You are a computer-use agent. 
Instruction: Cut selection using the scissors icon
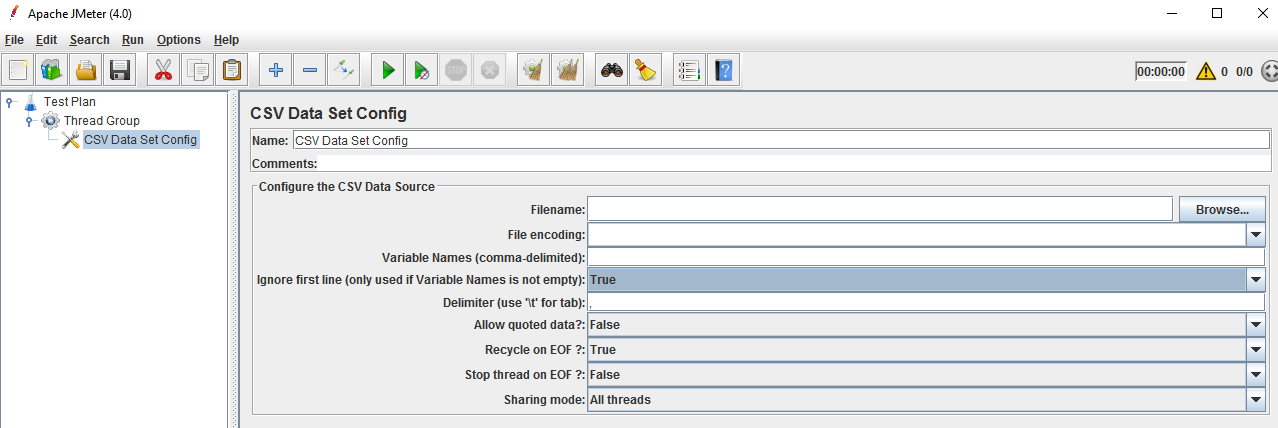point(164,71)
